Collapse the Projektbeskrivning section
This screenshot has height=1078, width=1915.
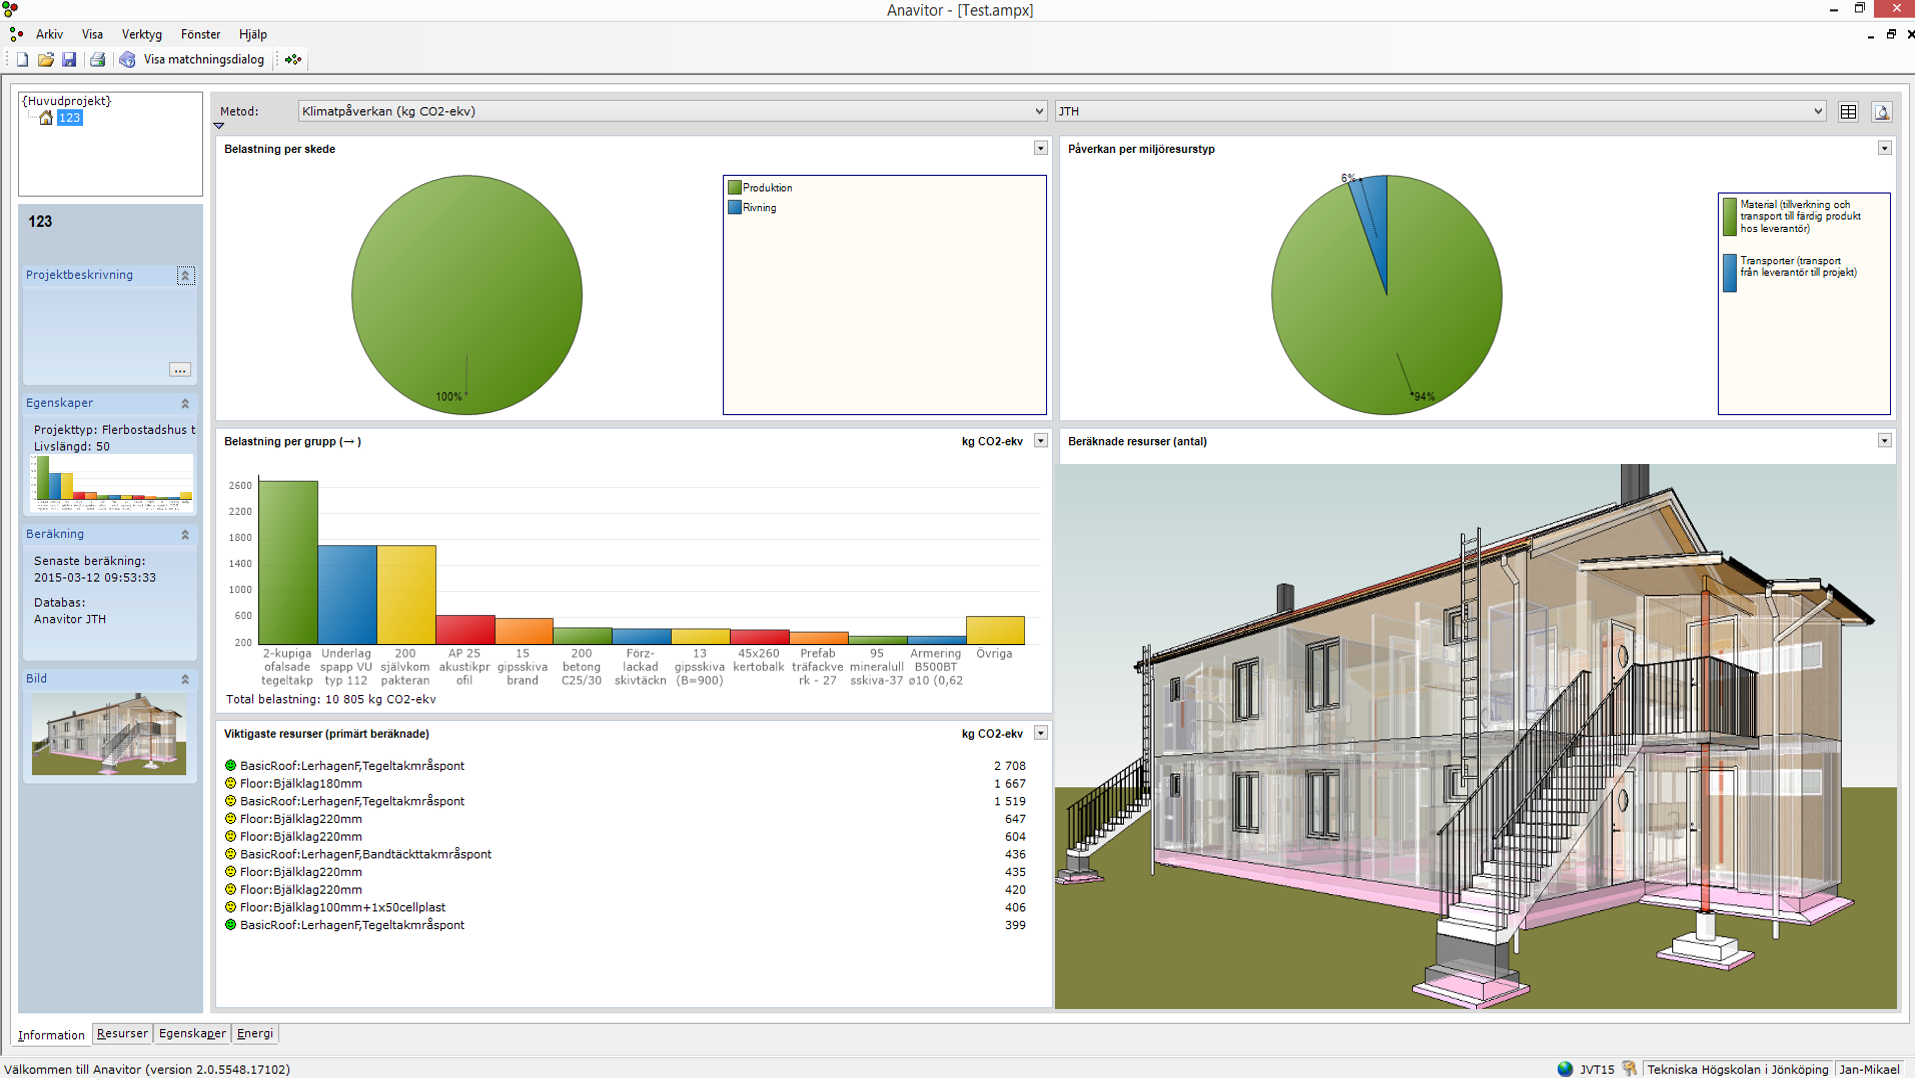point(185,275)
